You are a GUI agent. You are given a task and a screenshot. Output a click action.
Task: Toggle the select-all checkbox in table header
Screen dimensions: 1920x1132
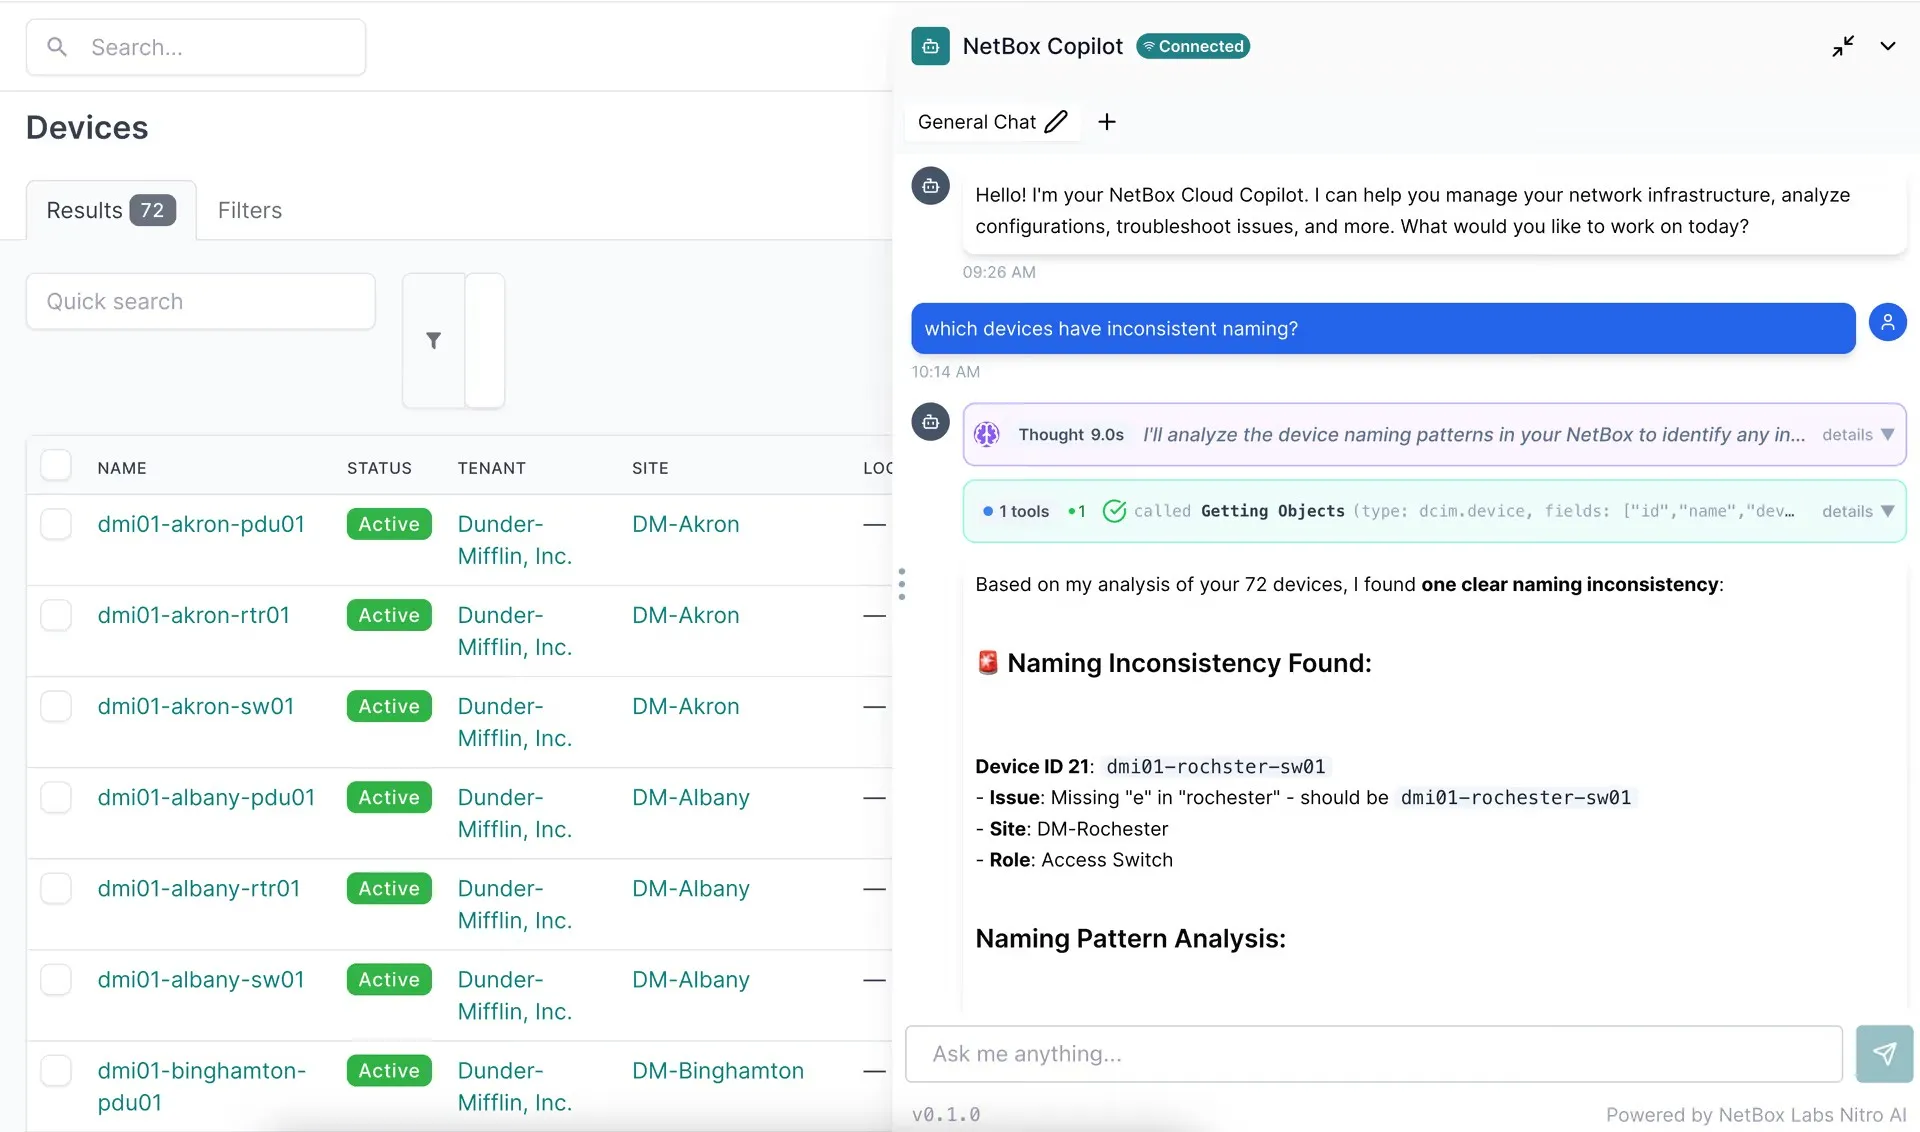[x=56, y=466]
